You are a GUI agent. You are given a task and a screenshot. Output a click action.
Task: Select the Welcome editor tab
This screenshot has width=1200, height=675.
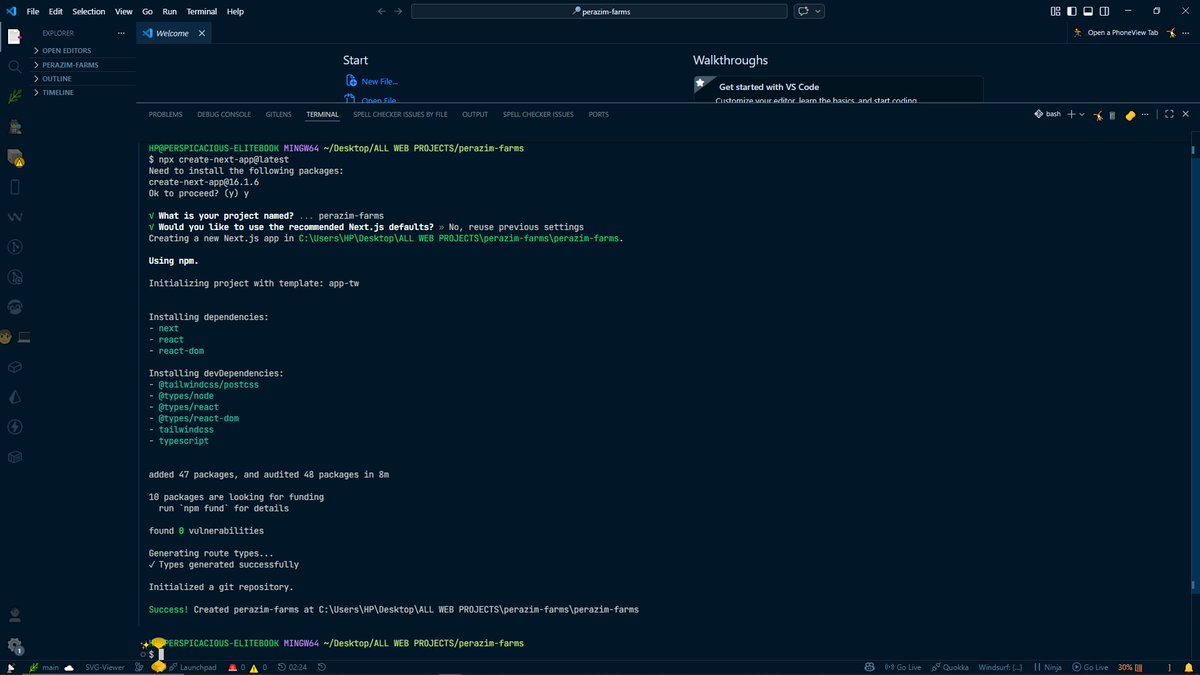pos(173,33)
